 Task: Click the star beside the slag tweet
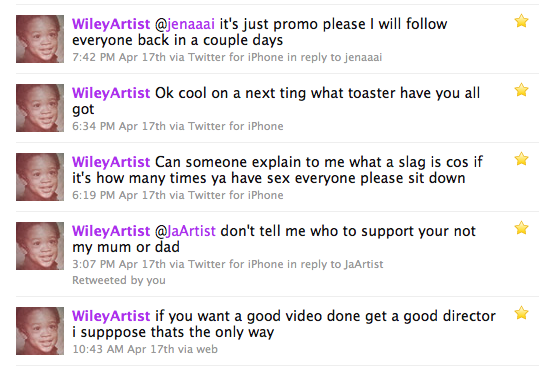tap(522, 159)
